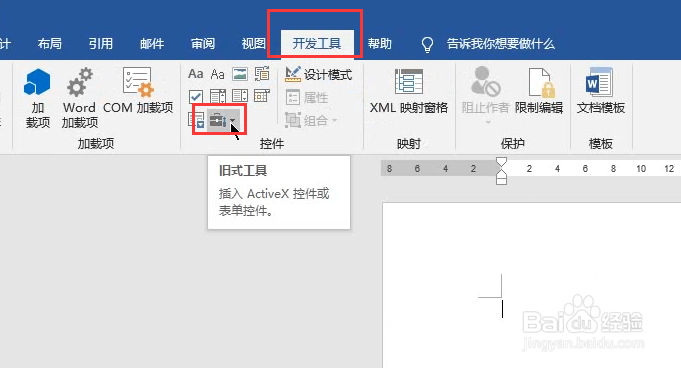
Task: Open COM 加载项 dialog
Action: pos(138,91)
